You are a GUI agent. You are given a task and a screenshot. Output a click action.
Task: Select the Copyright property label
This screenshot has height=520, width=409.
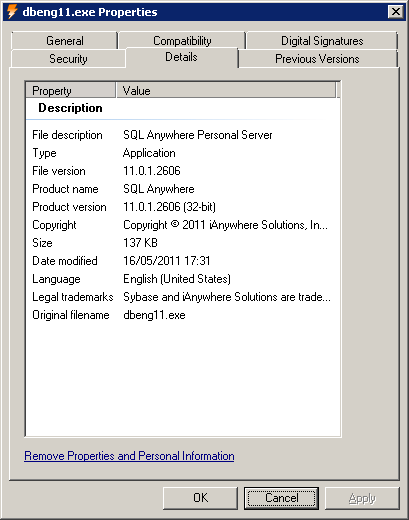(54, 225)
